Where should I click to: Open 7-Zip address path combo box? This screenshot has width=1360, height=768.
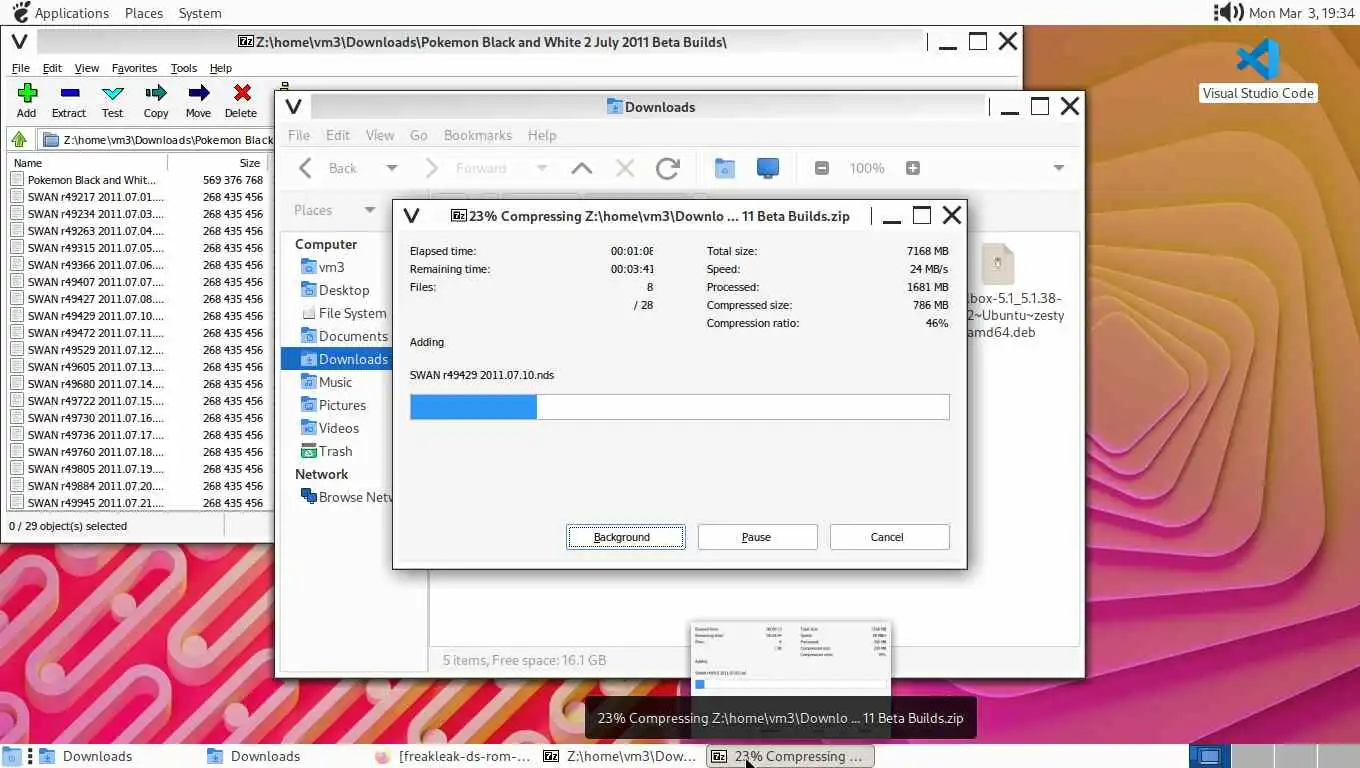tap(154, 140)
